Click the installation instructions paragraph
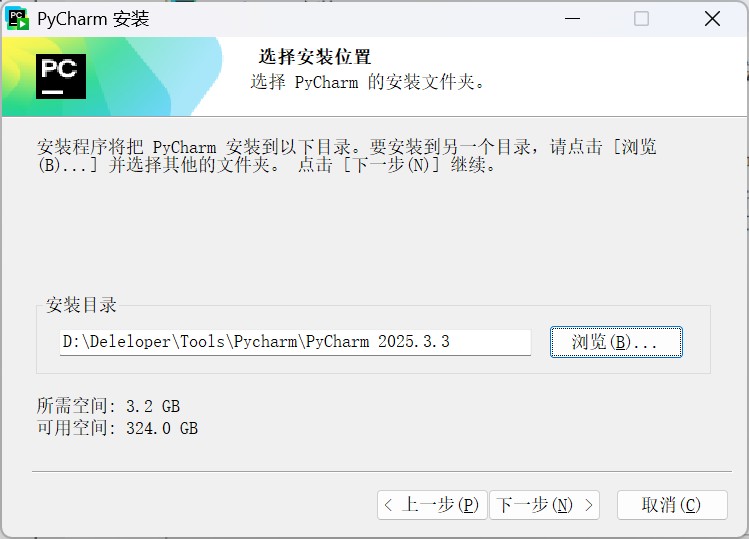This screenshot has height=539, width=749. pyautogui.click(x=347, y=156)
